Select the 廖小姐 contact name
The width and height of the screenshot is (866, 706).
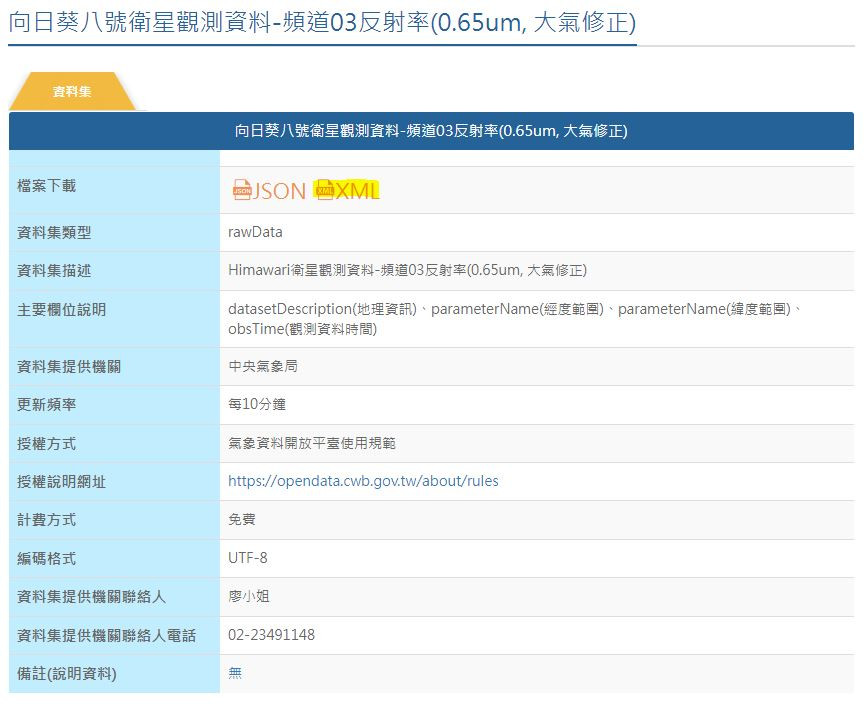(249, 596)
